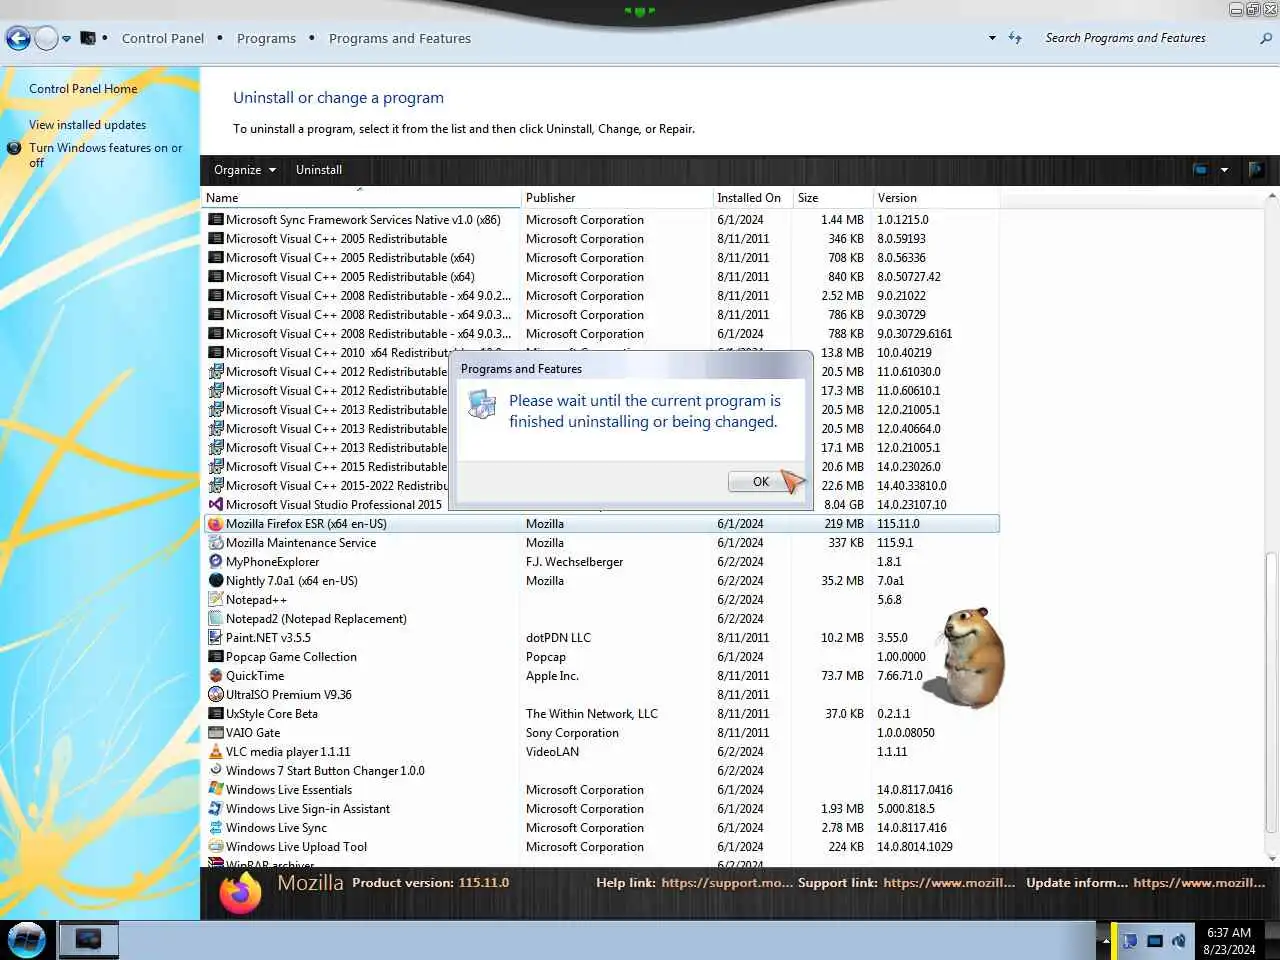The height and width of the screenshot is (960, 1280).
Task: Select Windows Live Upload Tool icon
Action: [215, 847]
